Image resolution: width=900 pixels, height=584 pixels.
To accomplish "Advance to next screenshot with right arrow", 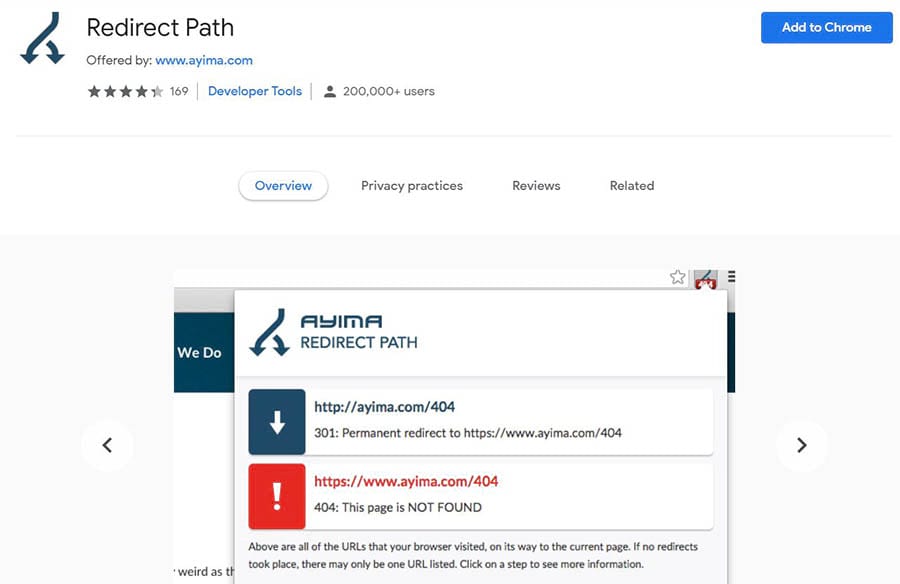I will pyautogui.click(x=801, y=445).
